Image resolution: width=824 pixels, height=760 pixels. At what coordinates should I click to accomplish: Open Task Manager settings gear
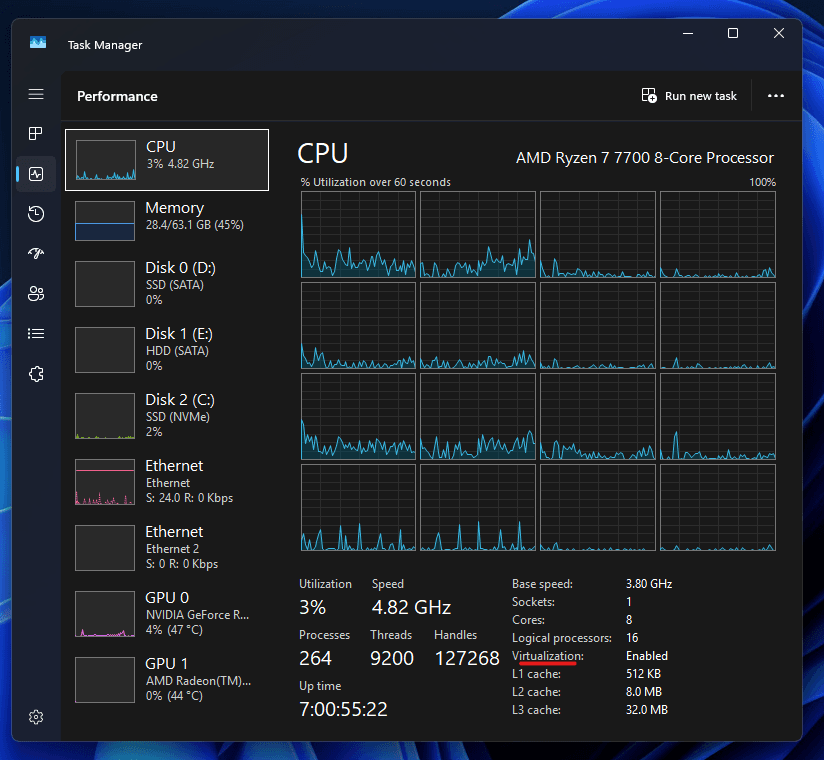[x=36, y=717]
